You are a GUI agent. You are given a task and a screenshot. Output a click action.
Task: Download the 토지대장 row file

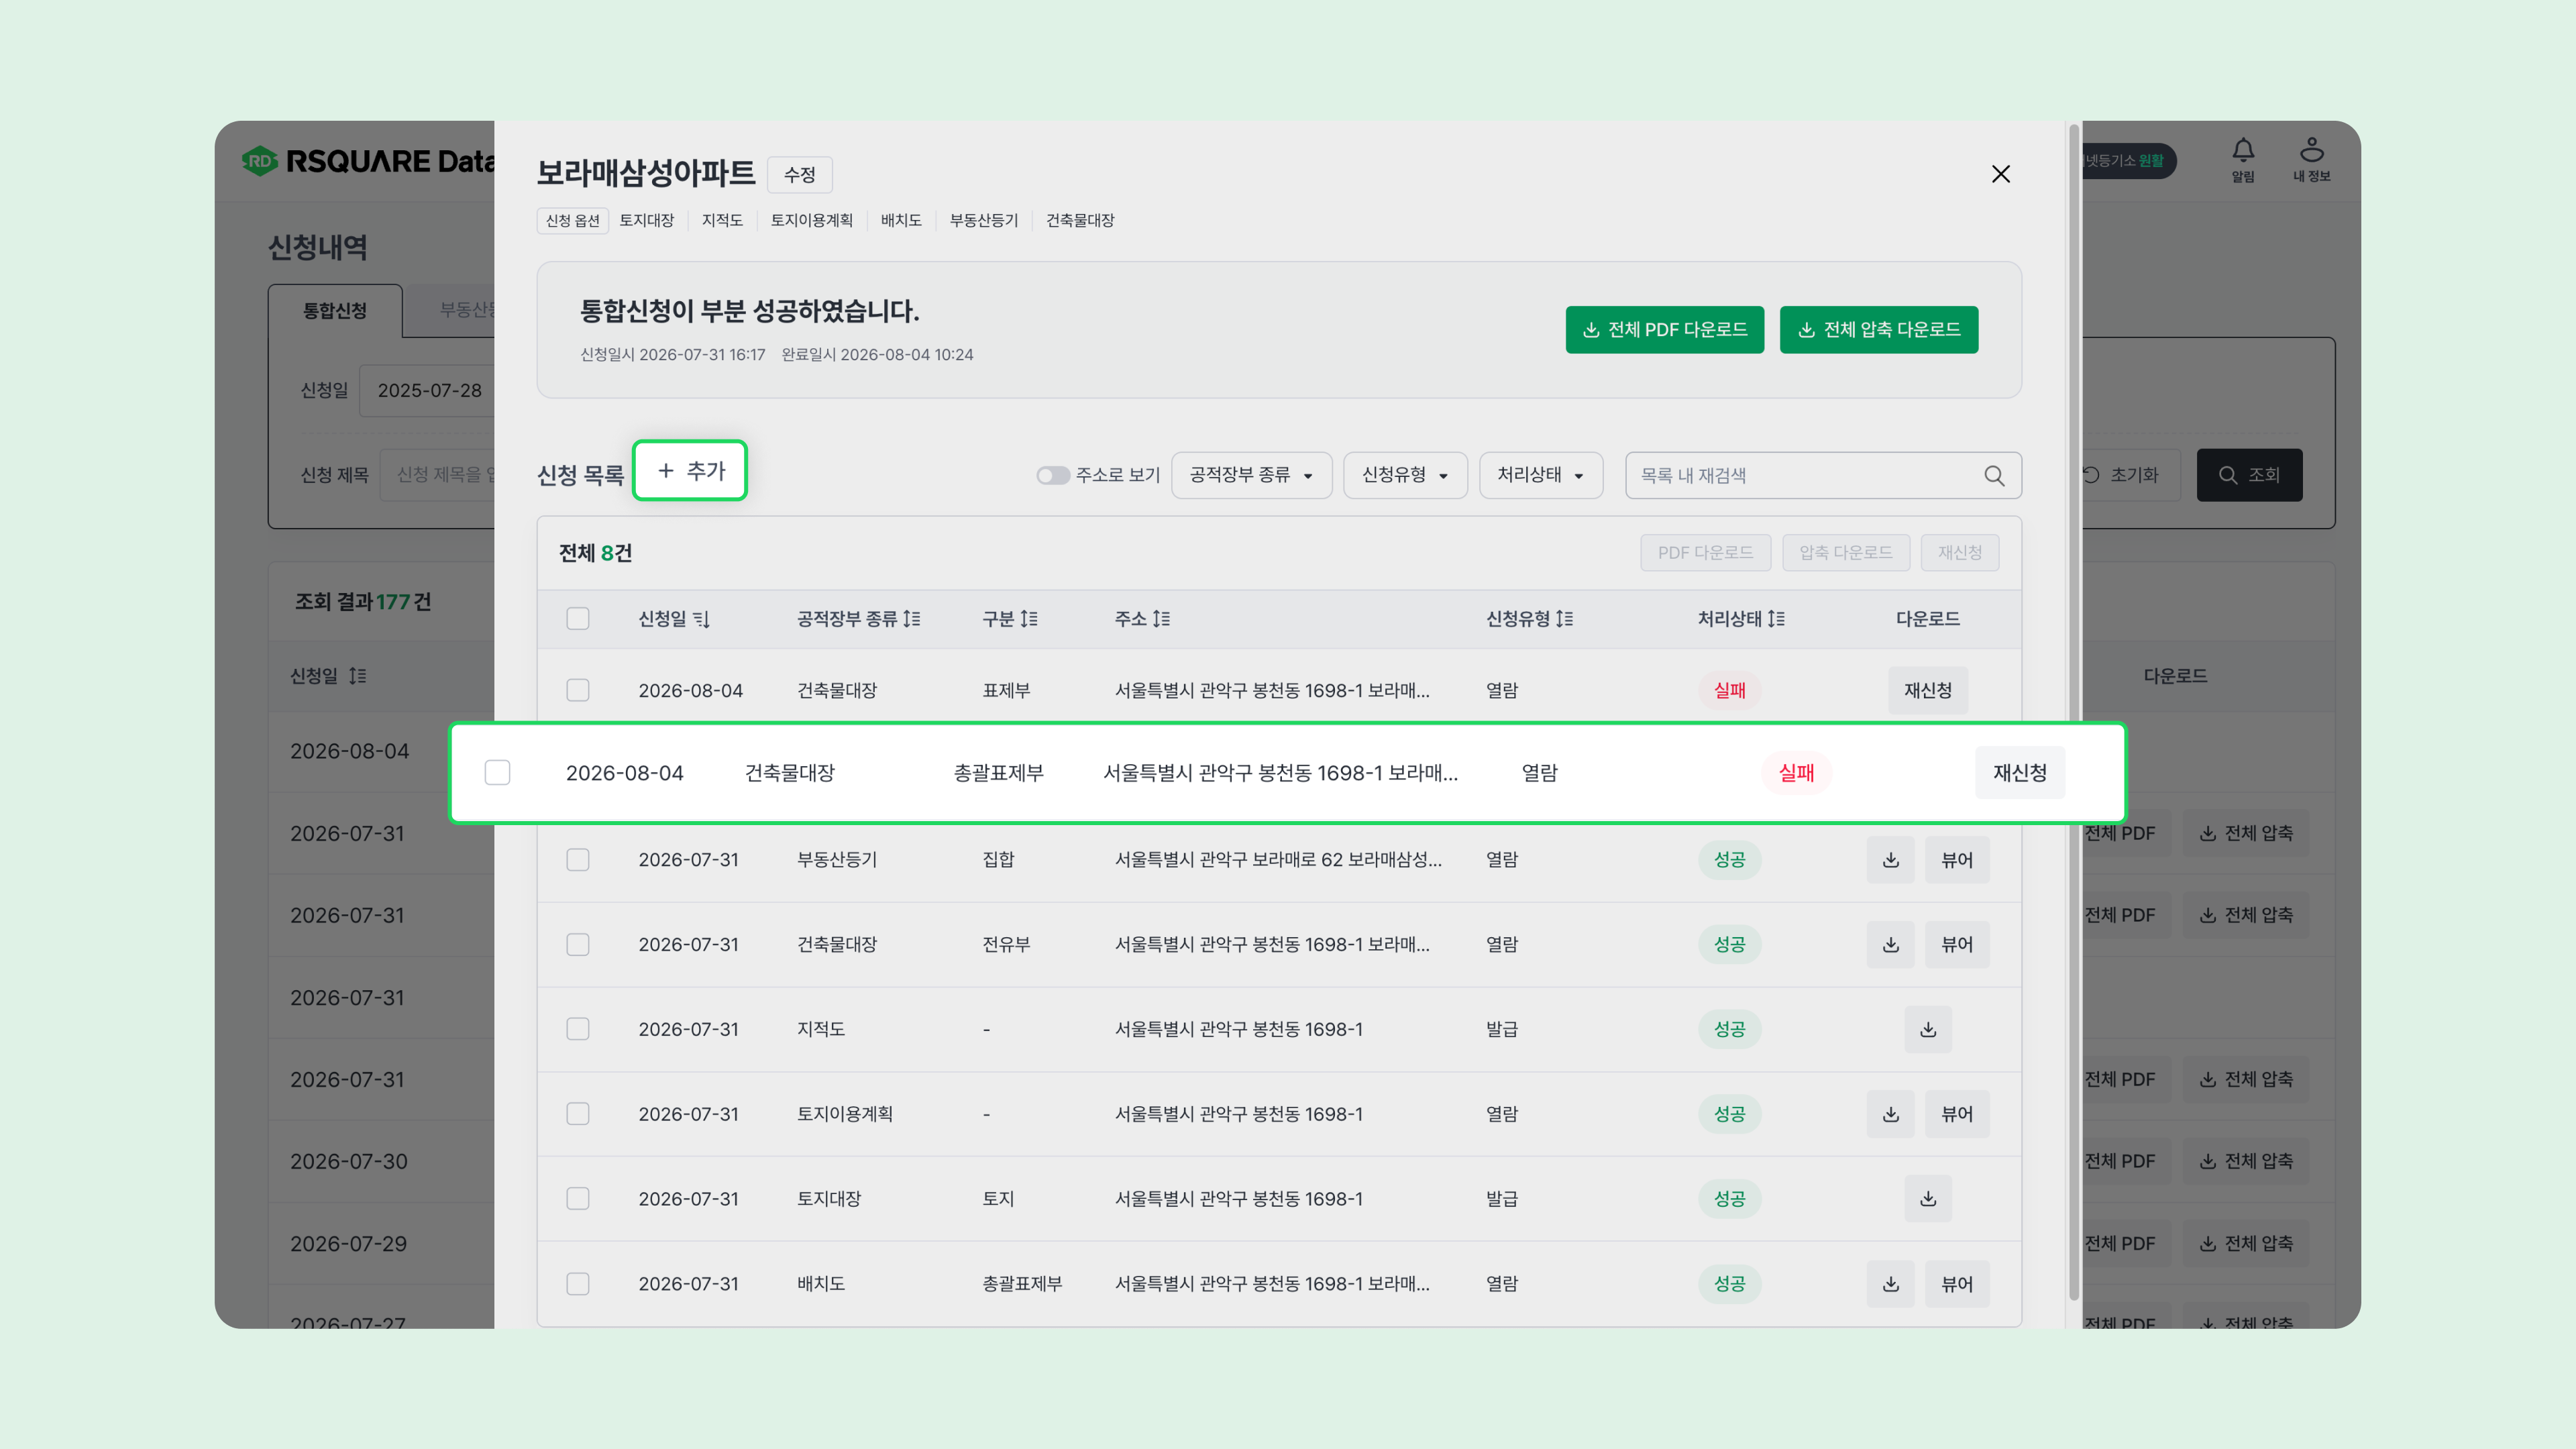tap(1928, 1199)
